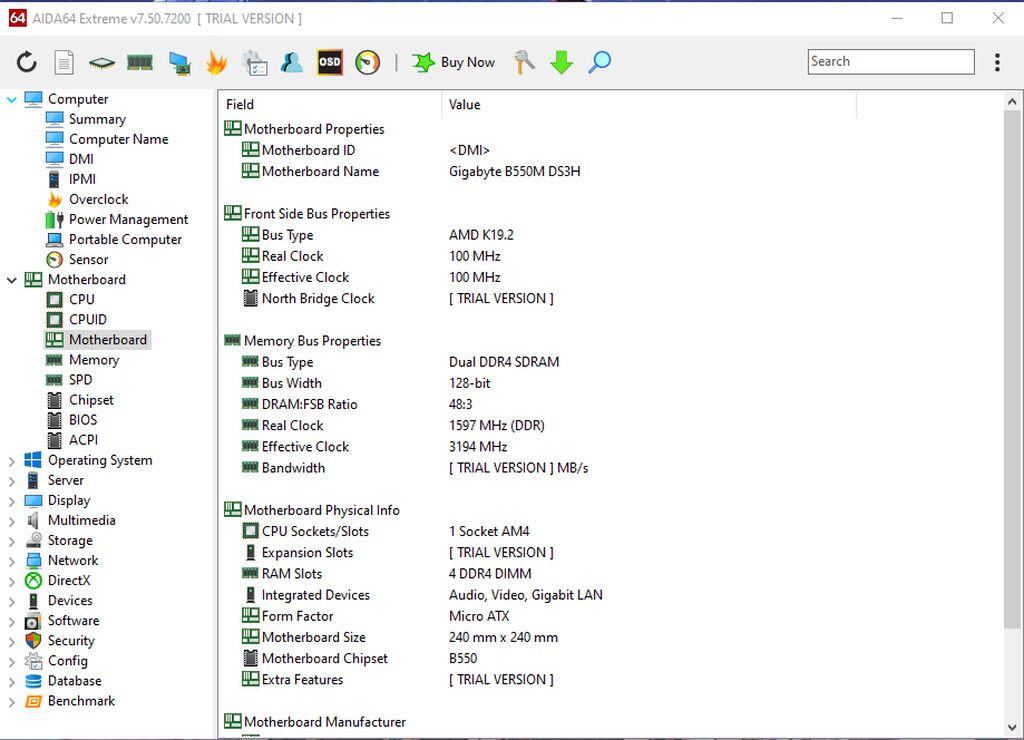Collapse the Motherboard tree node

coord(12,280)
